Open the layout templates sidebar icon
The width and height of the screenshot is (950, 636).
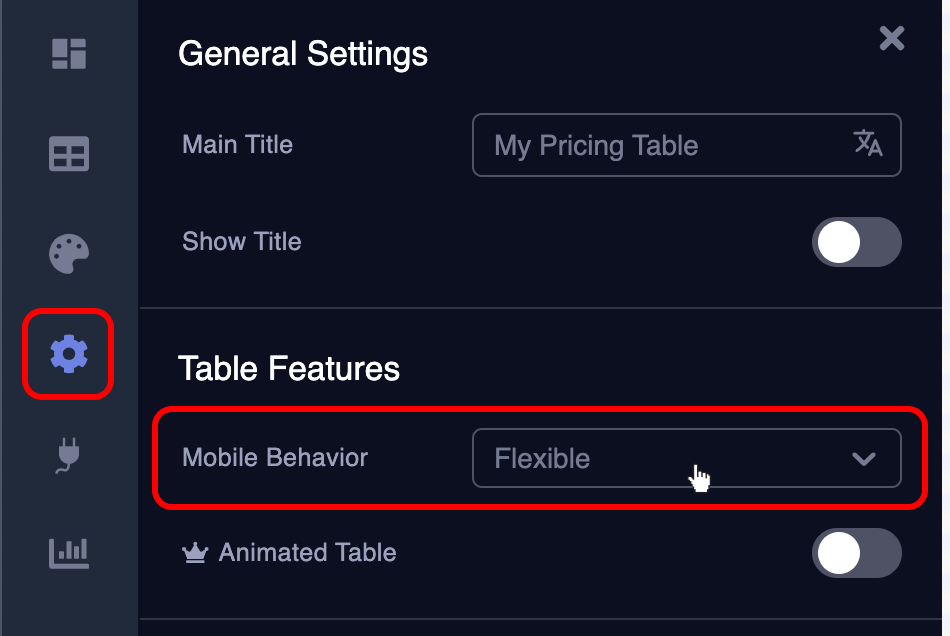(x=69, y=54)
